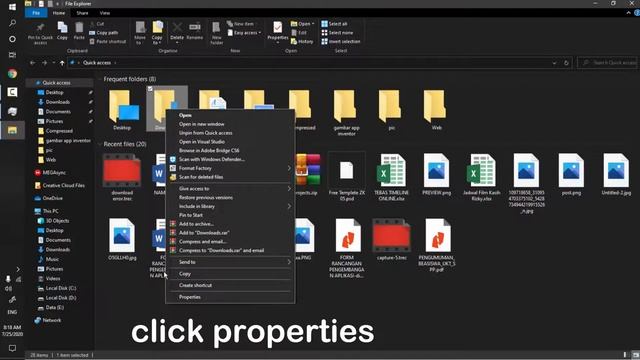
Task: Click the Properties ribbon icon
Action: 278,32
